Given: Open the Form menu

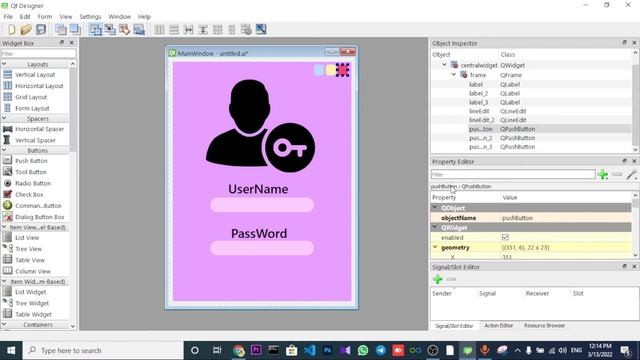Looking at the screenshot, I should (x=44, y=17).
